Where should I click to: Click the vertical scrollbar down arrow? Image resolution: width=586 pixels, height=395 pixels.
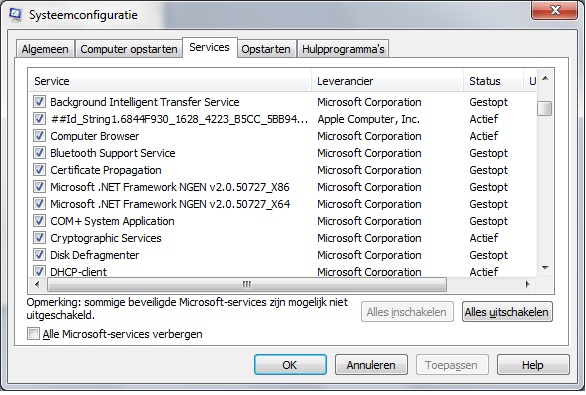[545, 268]
